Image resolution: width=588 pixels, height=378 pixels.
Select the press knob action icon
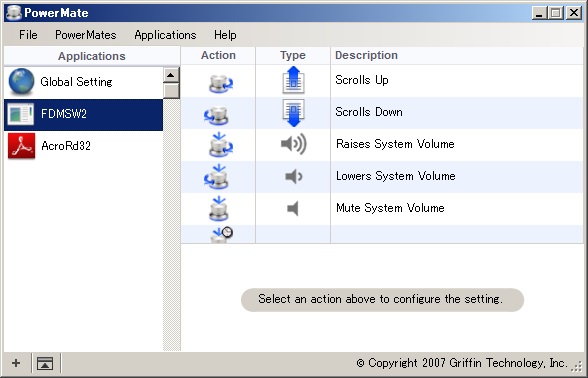(218, 209)
